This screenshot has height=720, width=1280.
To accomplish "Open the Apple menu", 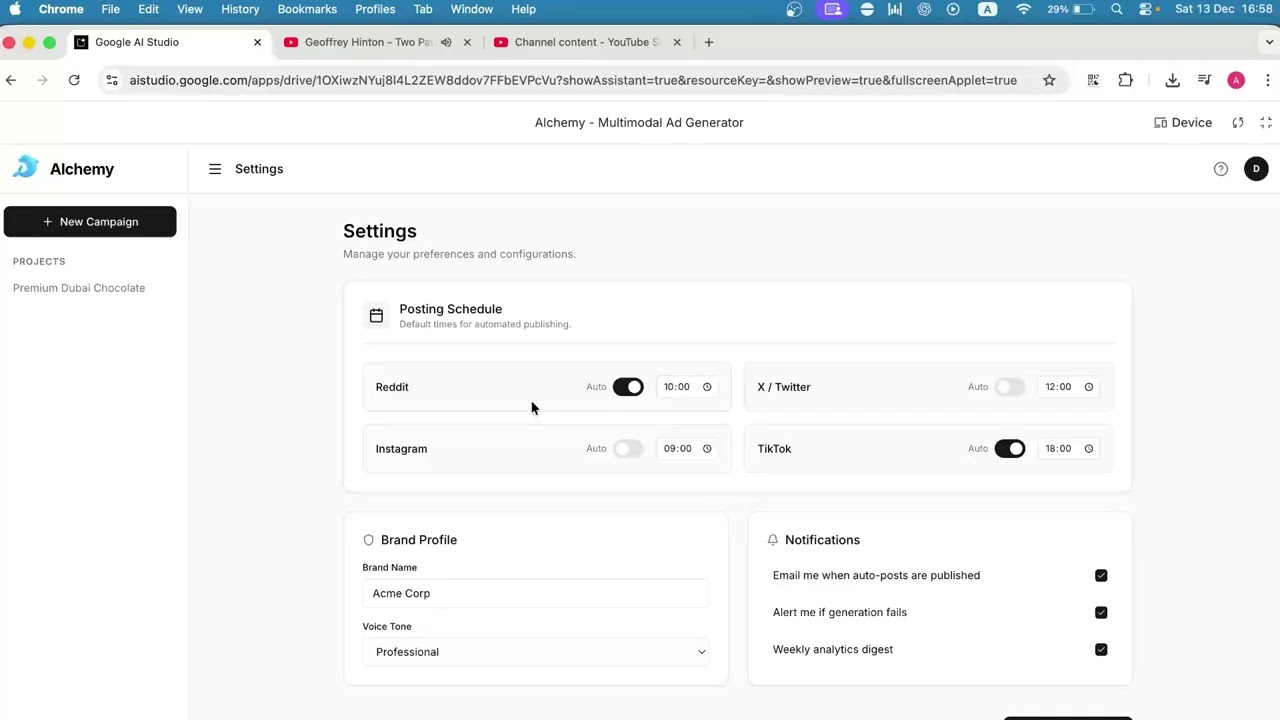I will pos(15,9).
